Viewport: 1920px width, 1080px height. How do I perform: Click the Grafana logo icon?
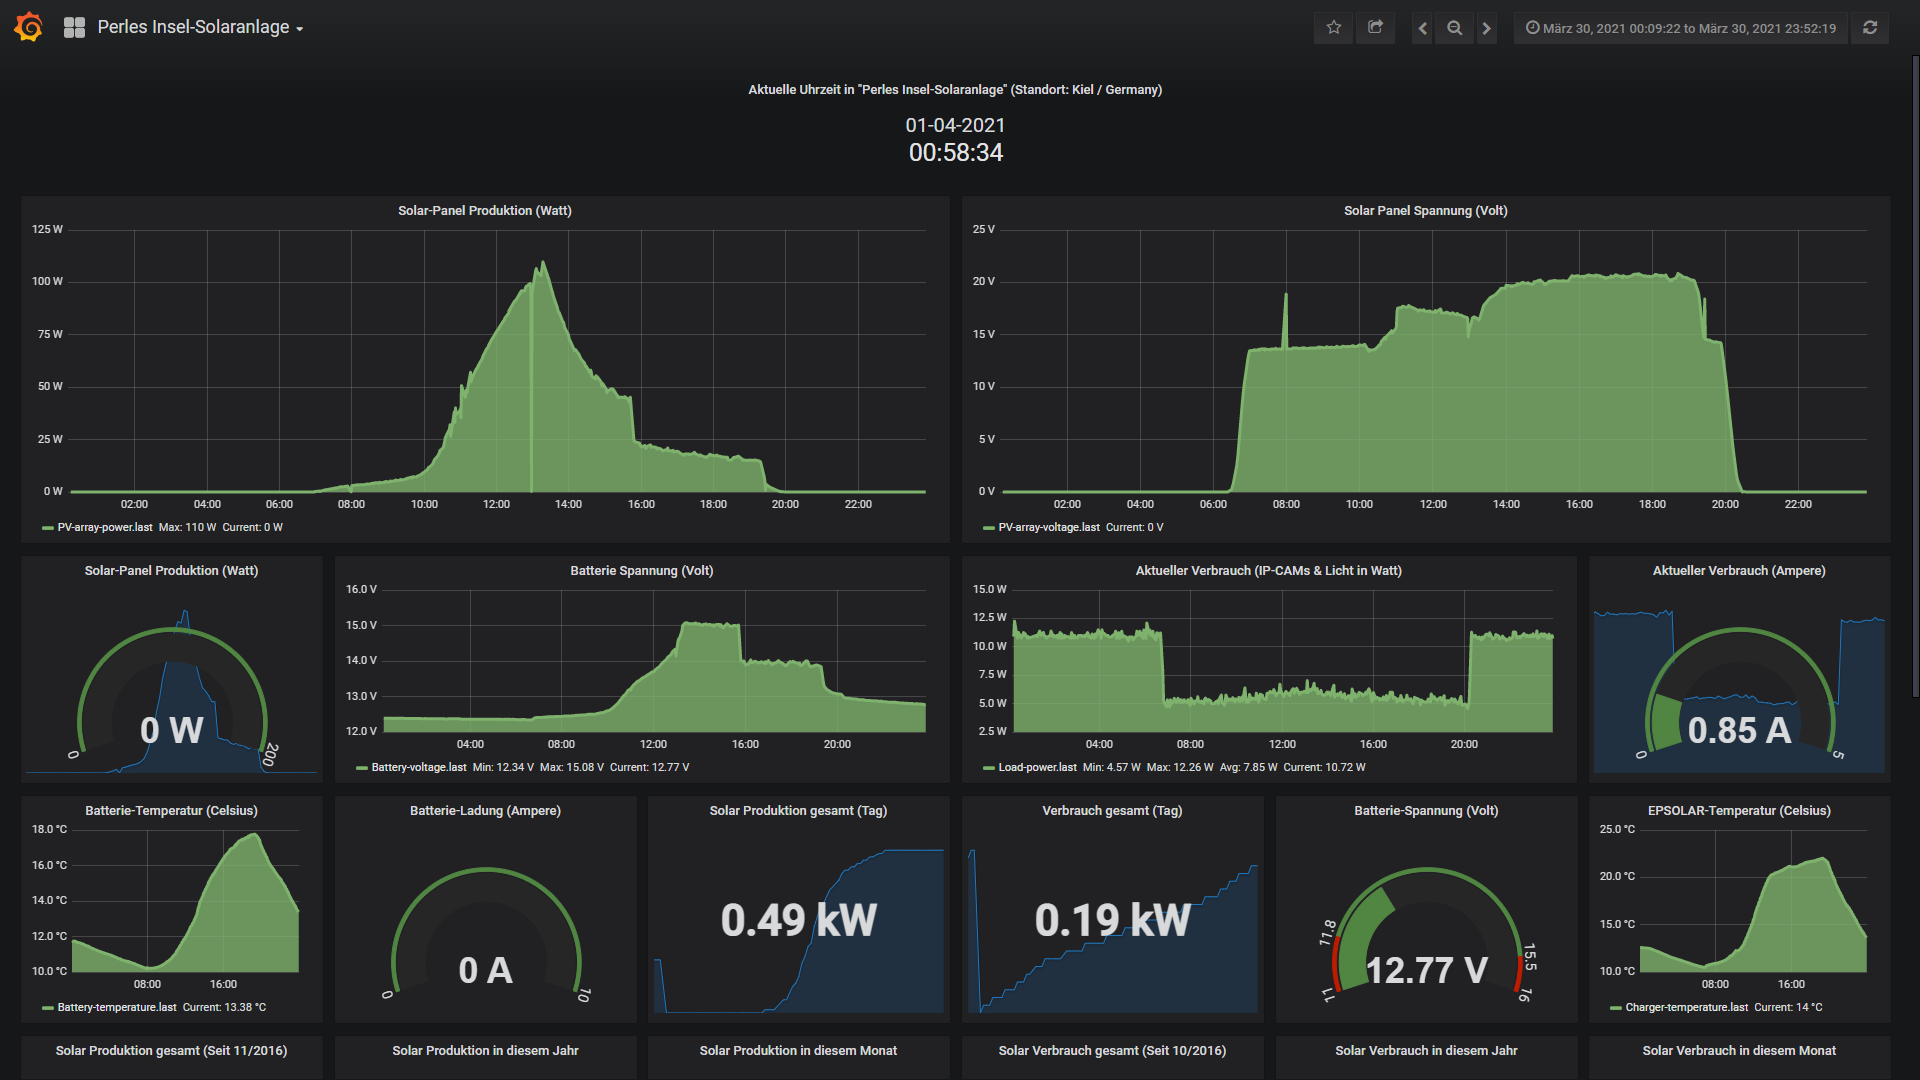click(x=29, y=27)
